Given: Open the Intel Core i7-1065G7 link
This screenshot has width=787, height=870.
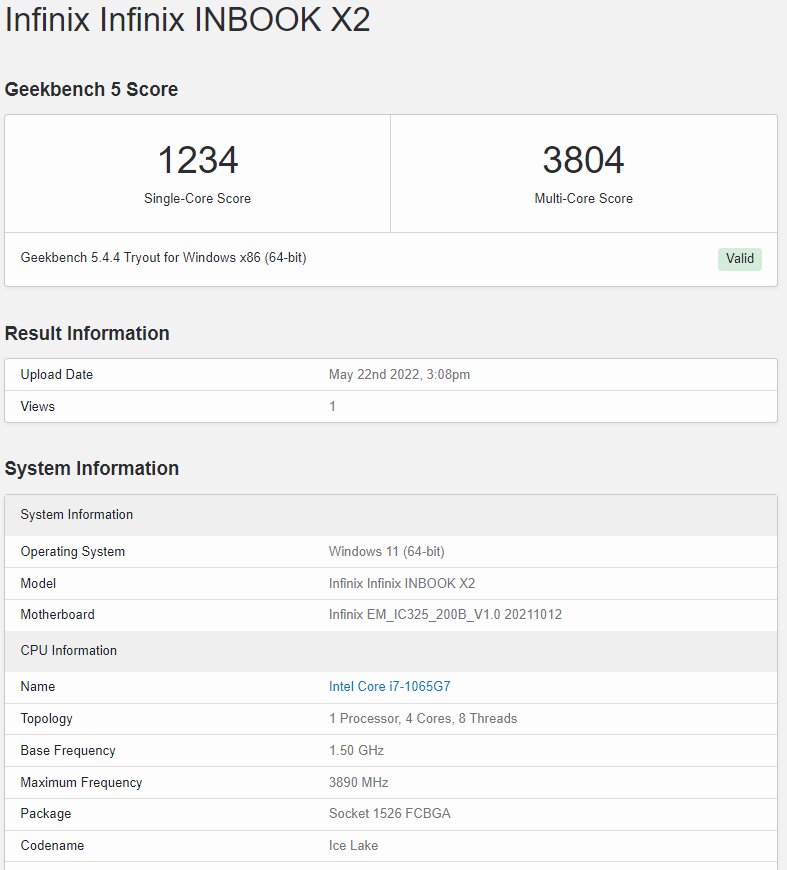Looking at the screenshot, I should click(x=389, y=686).
